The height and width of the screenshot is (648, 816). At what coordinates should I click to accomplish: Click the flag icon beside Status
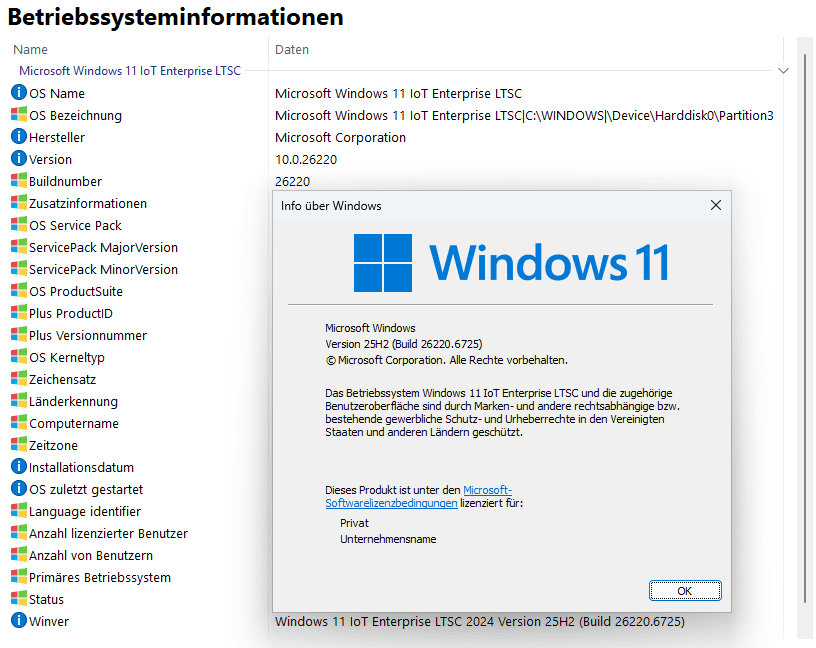pos(19,599)
